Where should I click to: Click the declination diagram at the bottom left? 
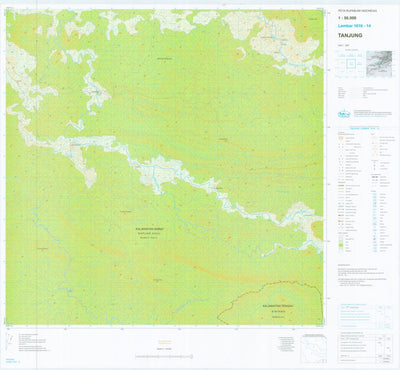coord(10,340)
